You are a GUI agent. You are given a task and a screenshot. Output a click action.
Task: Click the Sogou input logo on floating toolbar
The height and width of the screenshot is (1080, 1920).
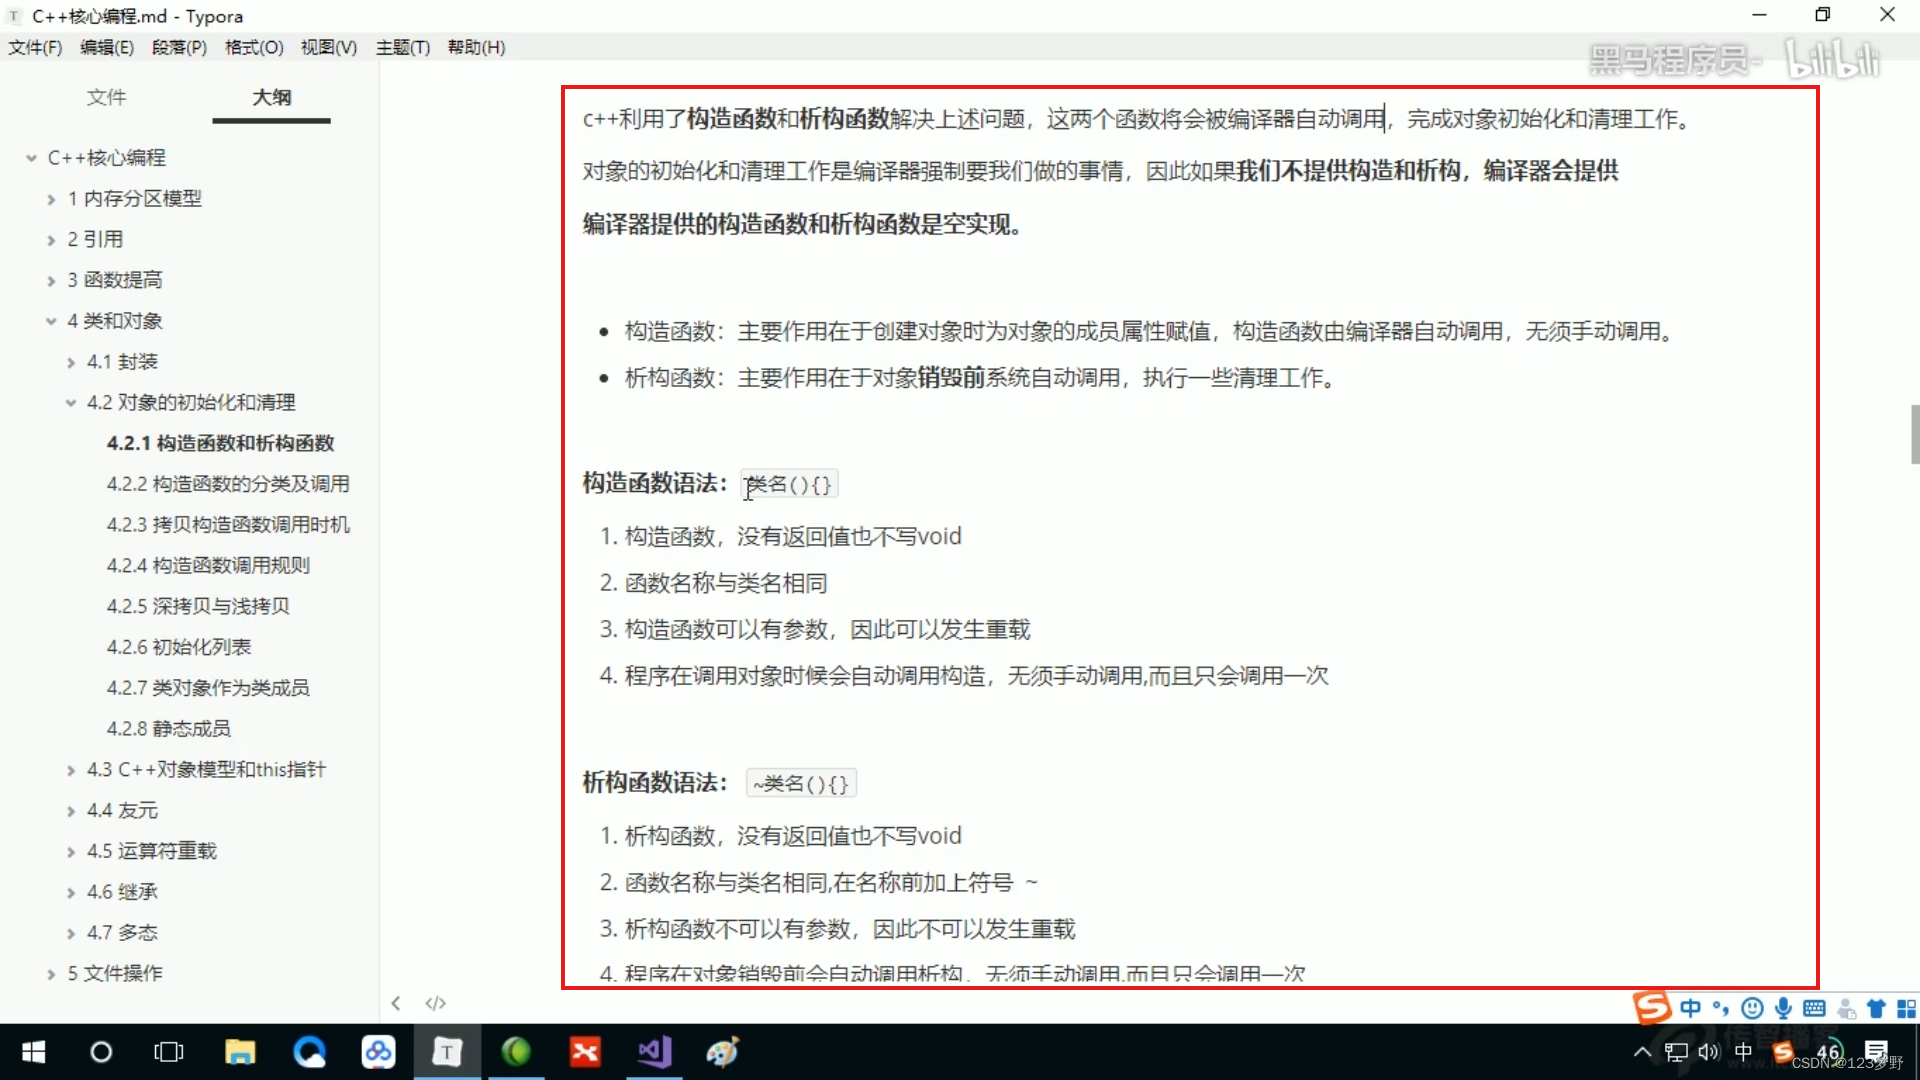point(1652,1007)
